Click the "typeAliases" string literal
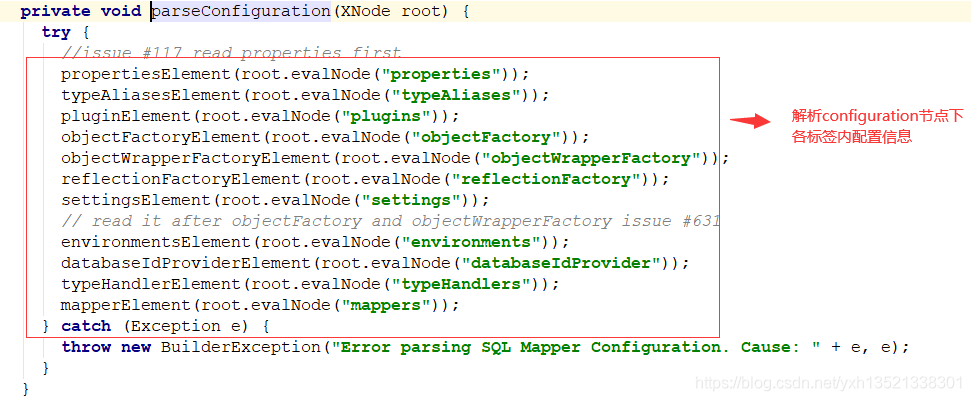971x401 pixels. point(460,95)
